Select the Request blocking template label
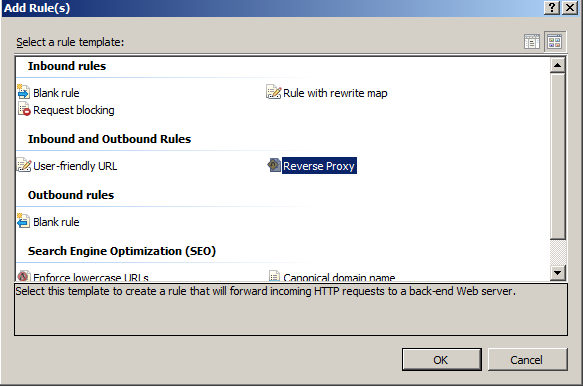583x387 pixels. [74, 110]
